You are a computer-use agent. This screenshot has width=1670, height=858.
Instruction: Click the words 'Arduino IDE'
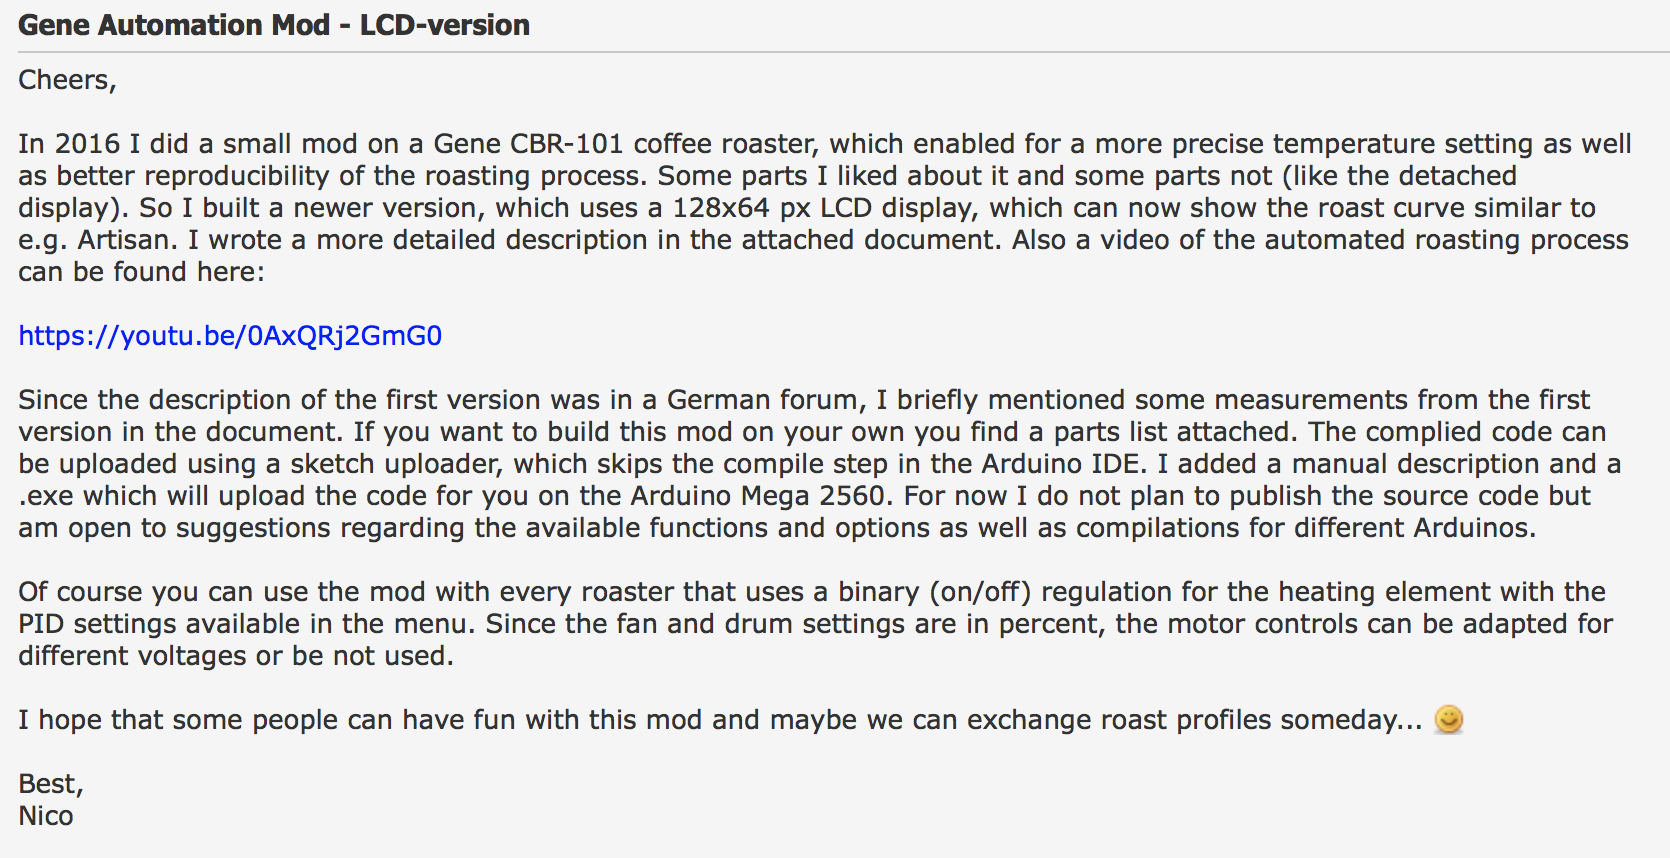pos(1062,464)
